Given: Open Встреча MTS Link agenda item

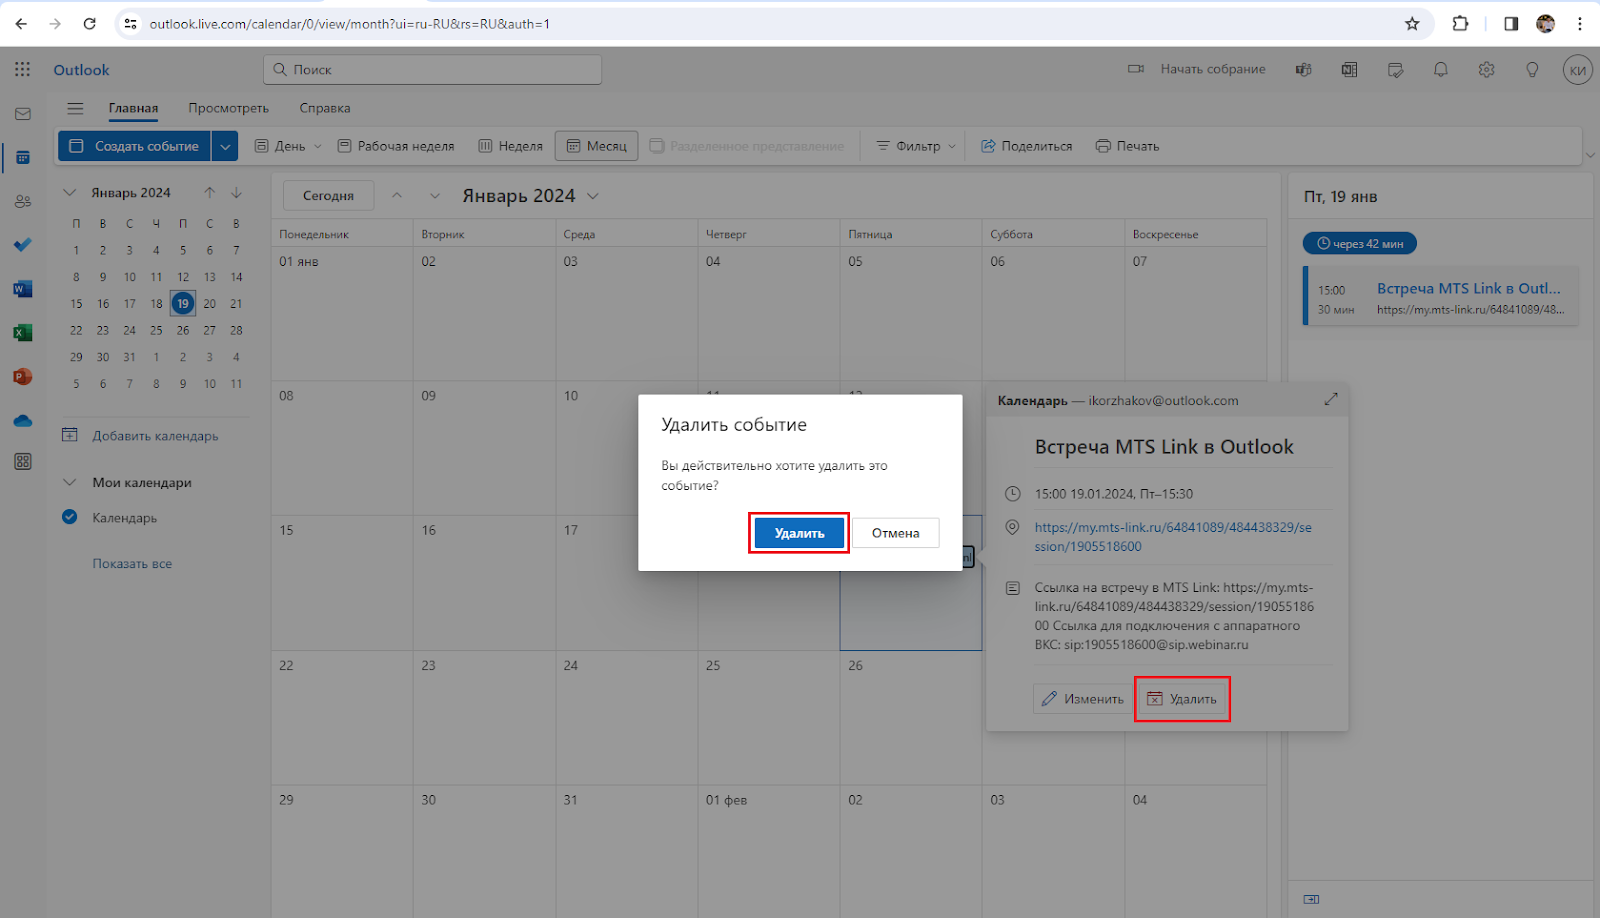Looking at the screenshot, I should point(1441,297).
